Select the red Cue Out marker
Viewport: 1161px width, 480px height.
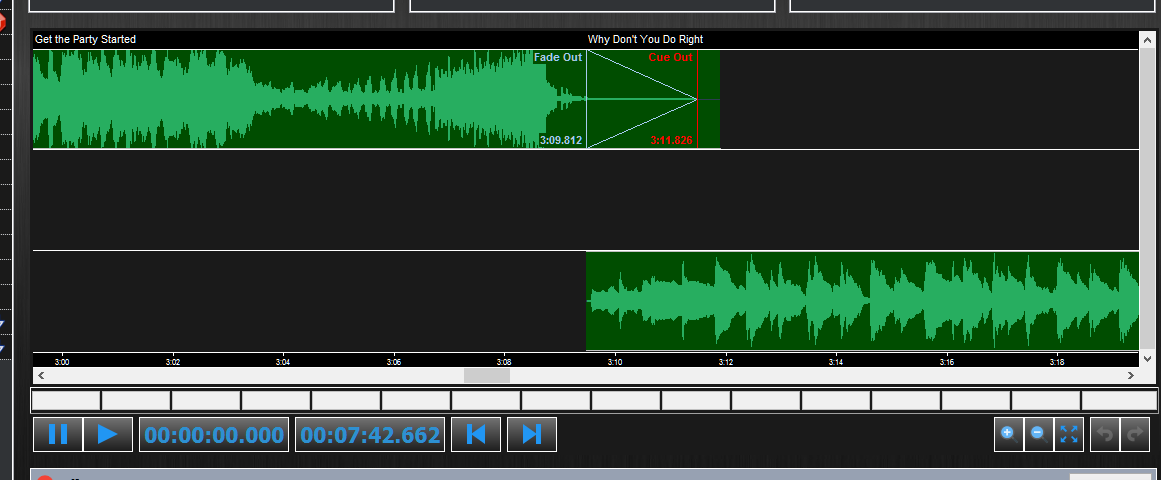pyautogui.click(x=670, y=58)
